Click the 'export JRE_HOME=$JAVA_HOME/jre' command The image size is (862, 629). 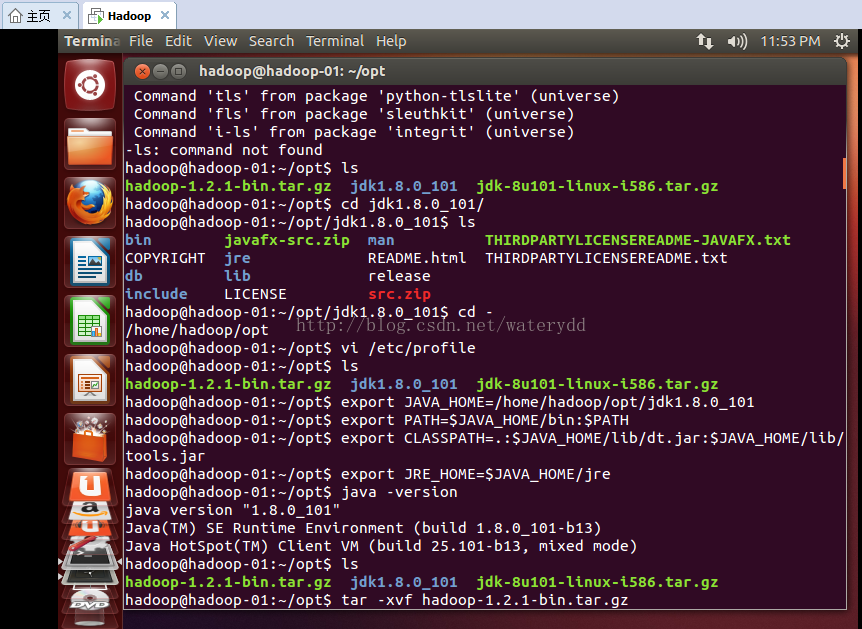pyautogui.click(x=476, y=474)
